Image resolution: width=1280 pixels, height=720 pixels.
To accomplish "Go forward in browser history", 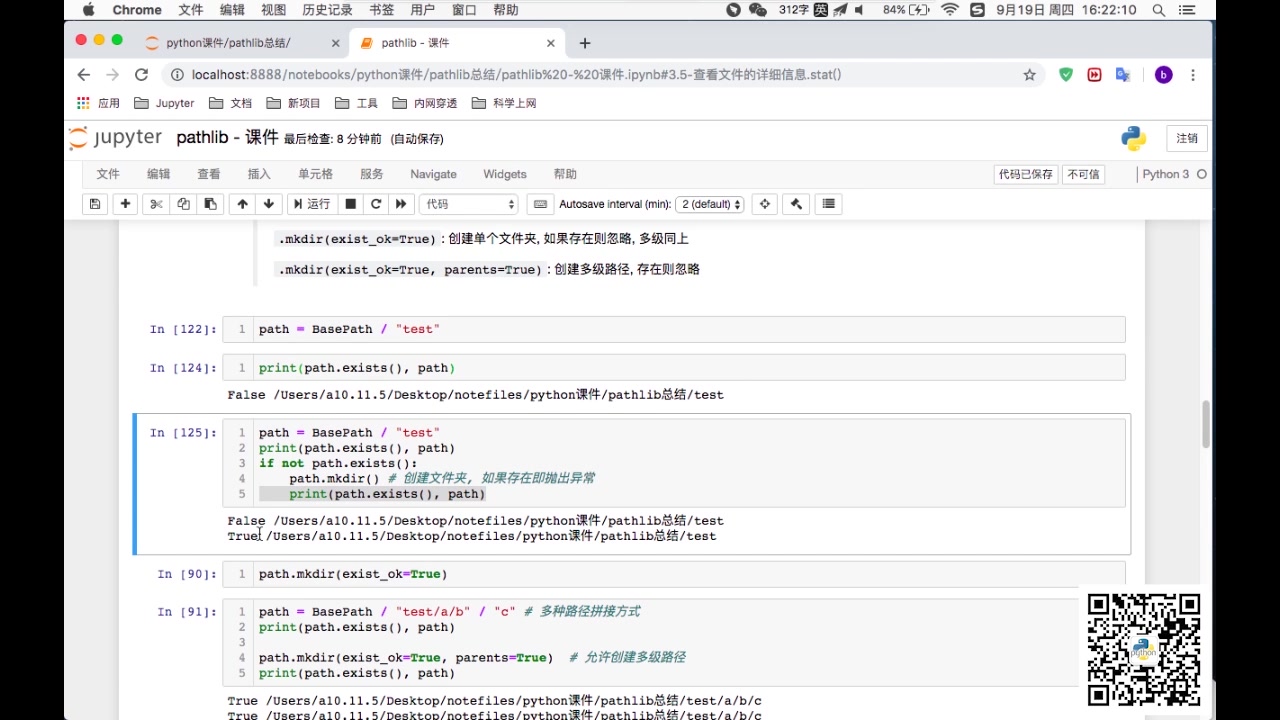I will (112, 75).
